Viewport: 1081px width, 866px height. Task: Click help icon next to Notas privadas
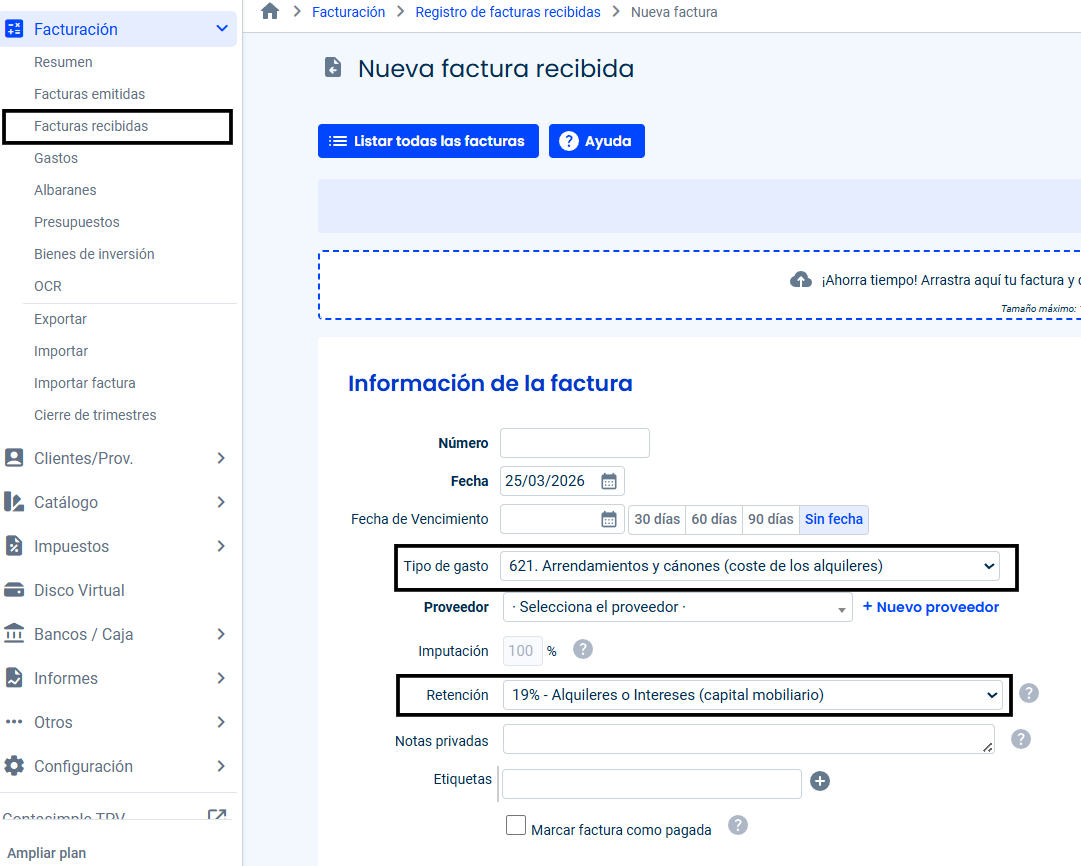tap(1021, 739)
